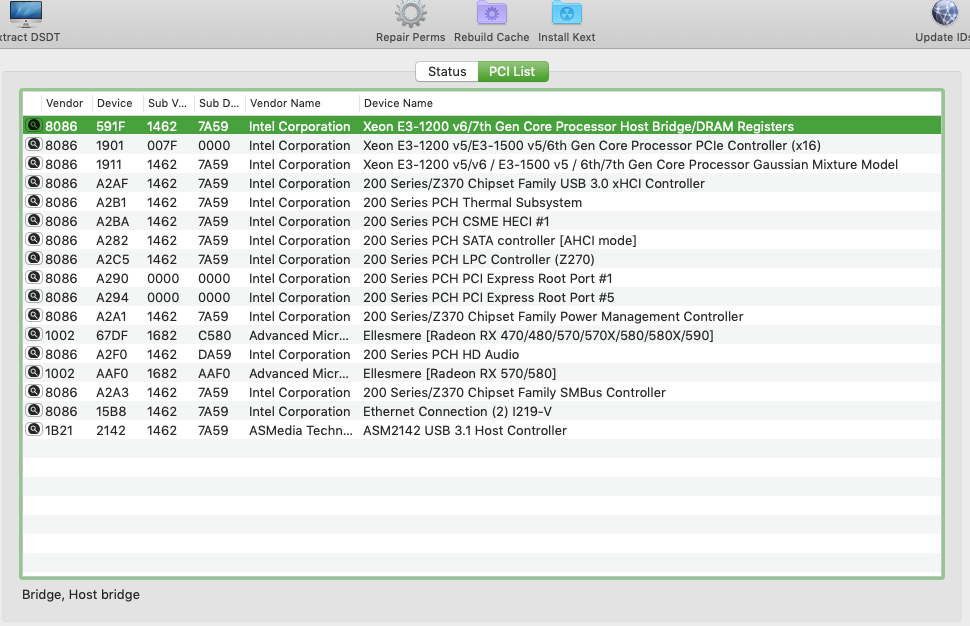Select vendor ID 1B21 cell
The width and height of the screenshot is (970, 626).
59,431
